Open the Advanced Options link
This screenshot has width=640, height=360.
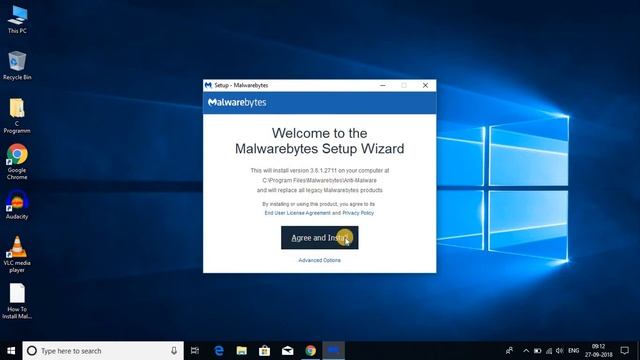pyautogui.click(x=320, y=260)
